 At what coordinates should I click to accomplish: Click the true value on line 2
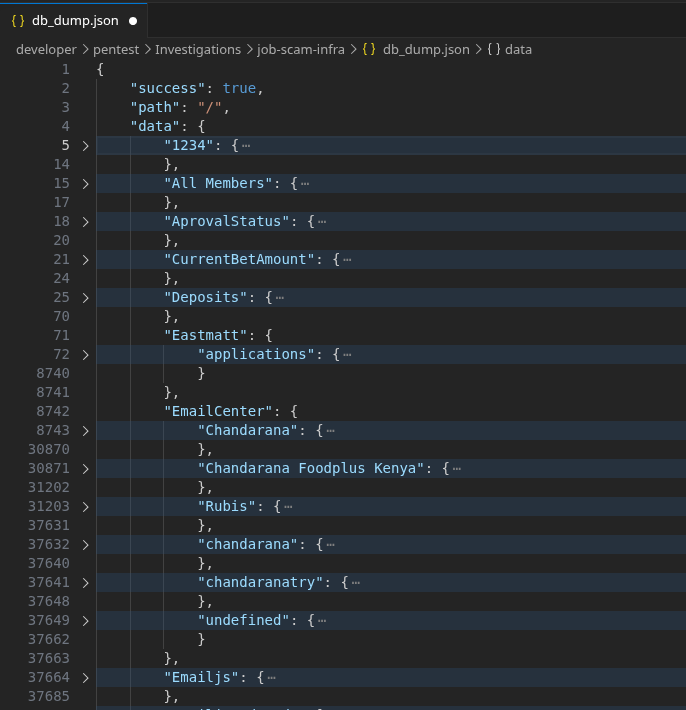[240, 88]
